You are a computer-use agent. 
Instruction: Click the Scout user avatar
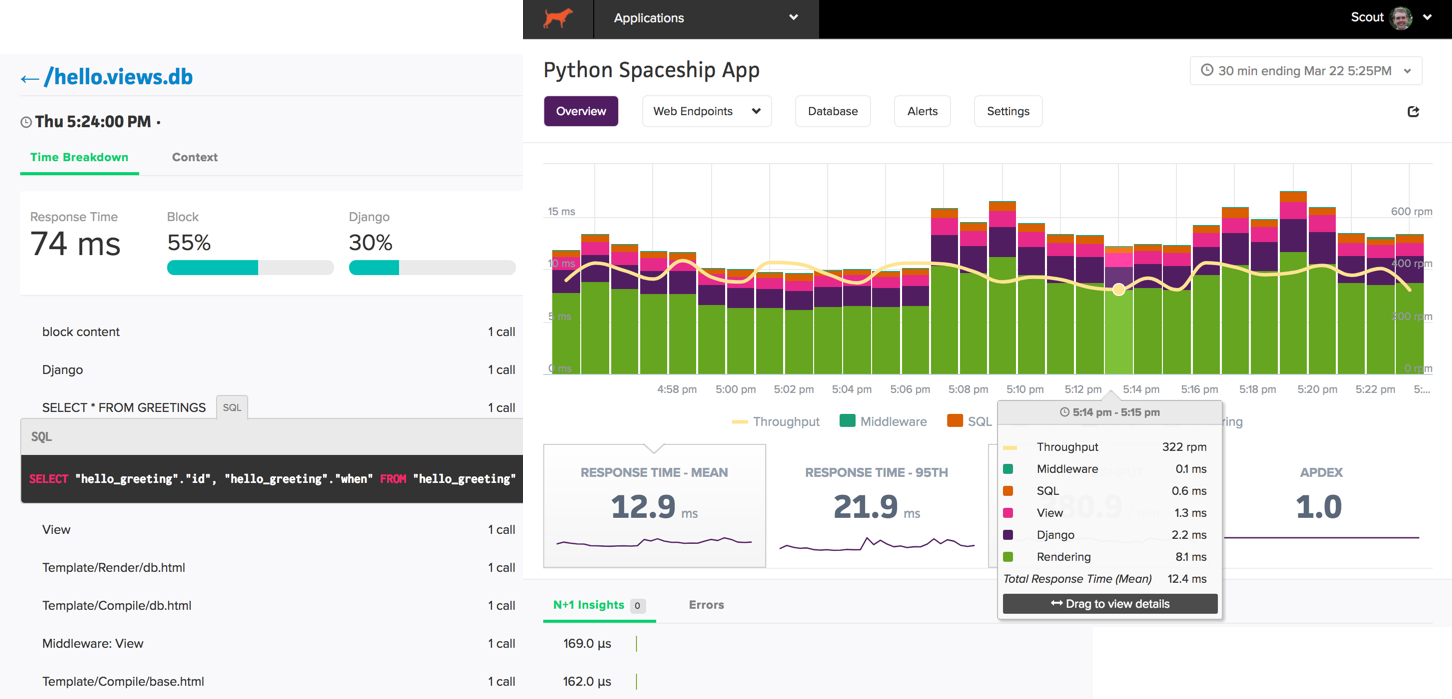(x=1402, y=18)
